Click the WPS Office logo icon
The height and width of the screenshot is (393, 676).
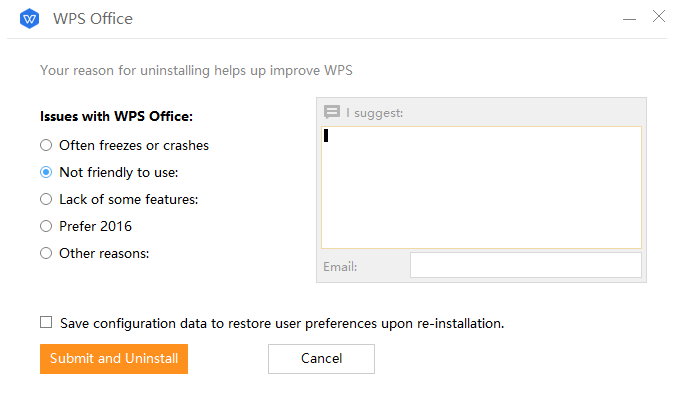tap(29, 19)
